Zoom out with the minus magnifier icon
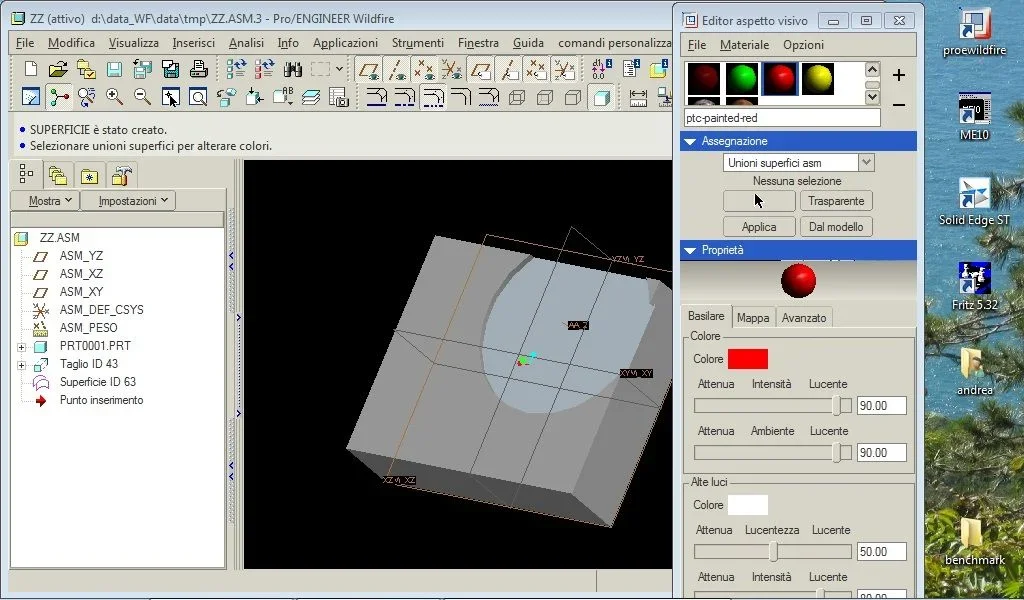Image resolution: width=1024 pixels, height=600 pixels. coord(142,97)
